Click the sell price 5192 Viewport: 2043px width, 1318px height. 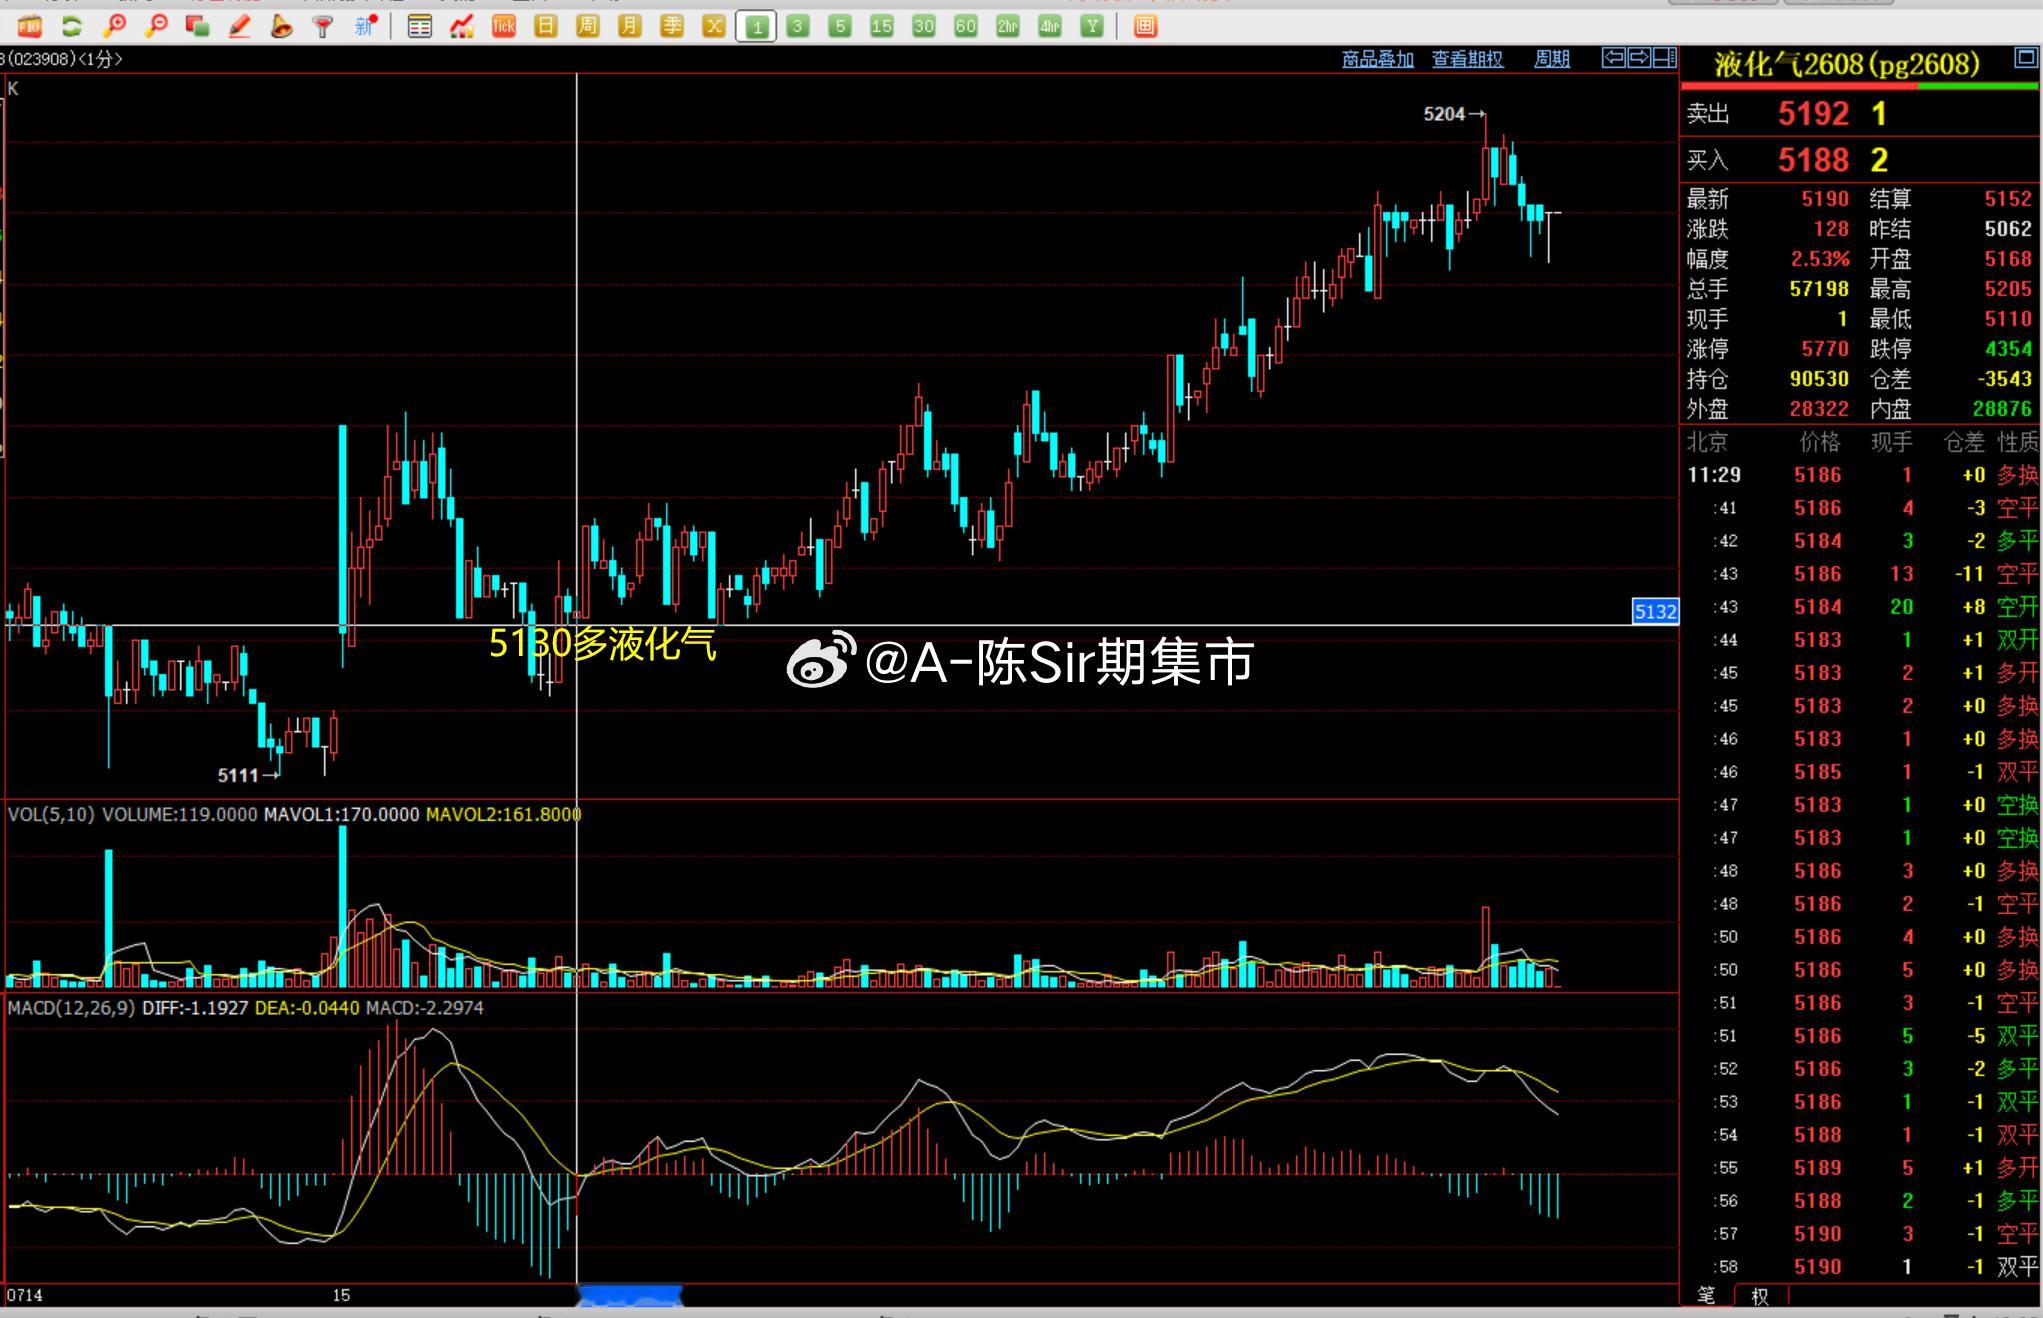click(1813, 114)
